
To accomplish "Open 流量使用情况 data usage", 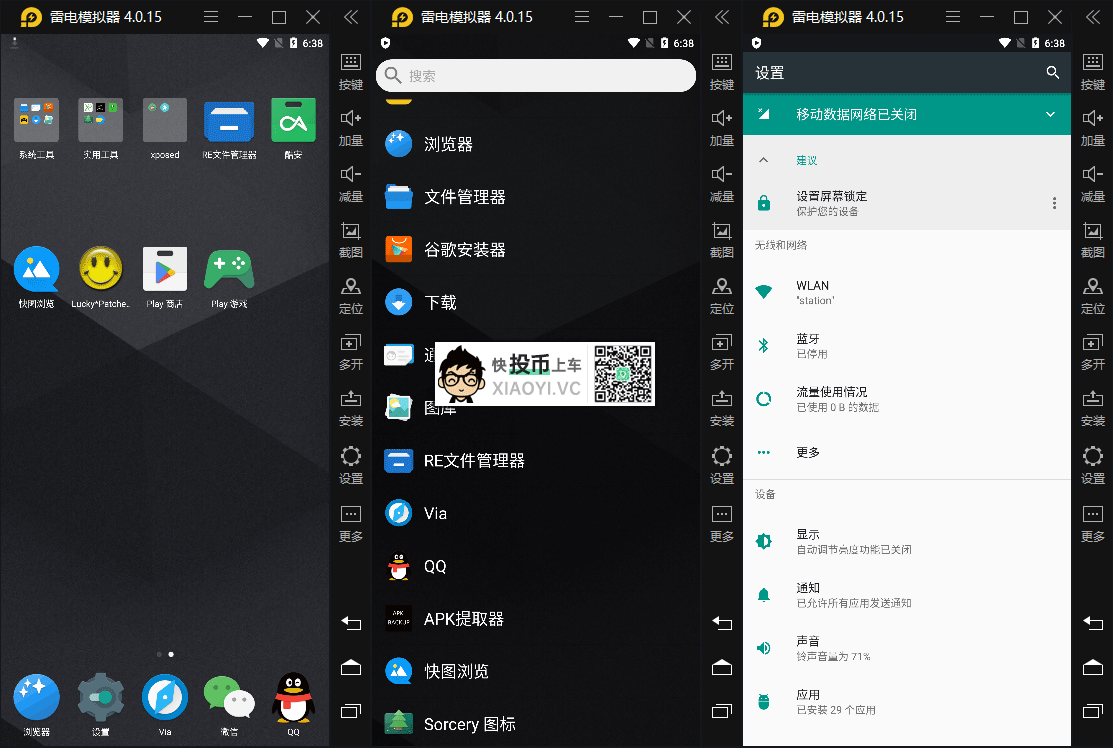I will [x=906, y=399].
